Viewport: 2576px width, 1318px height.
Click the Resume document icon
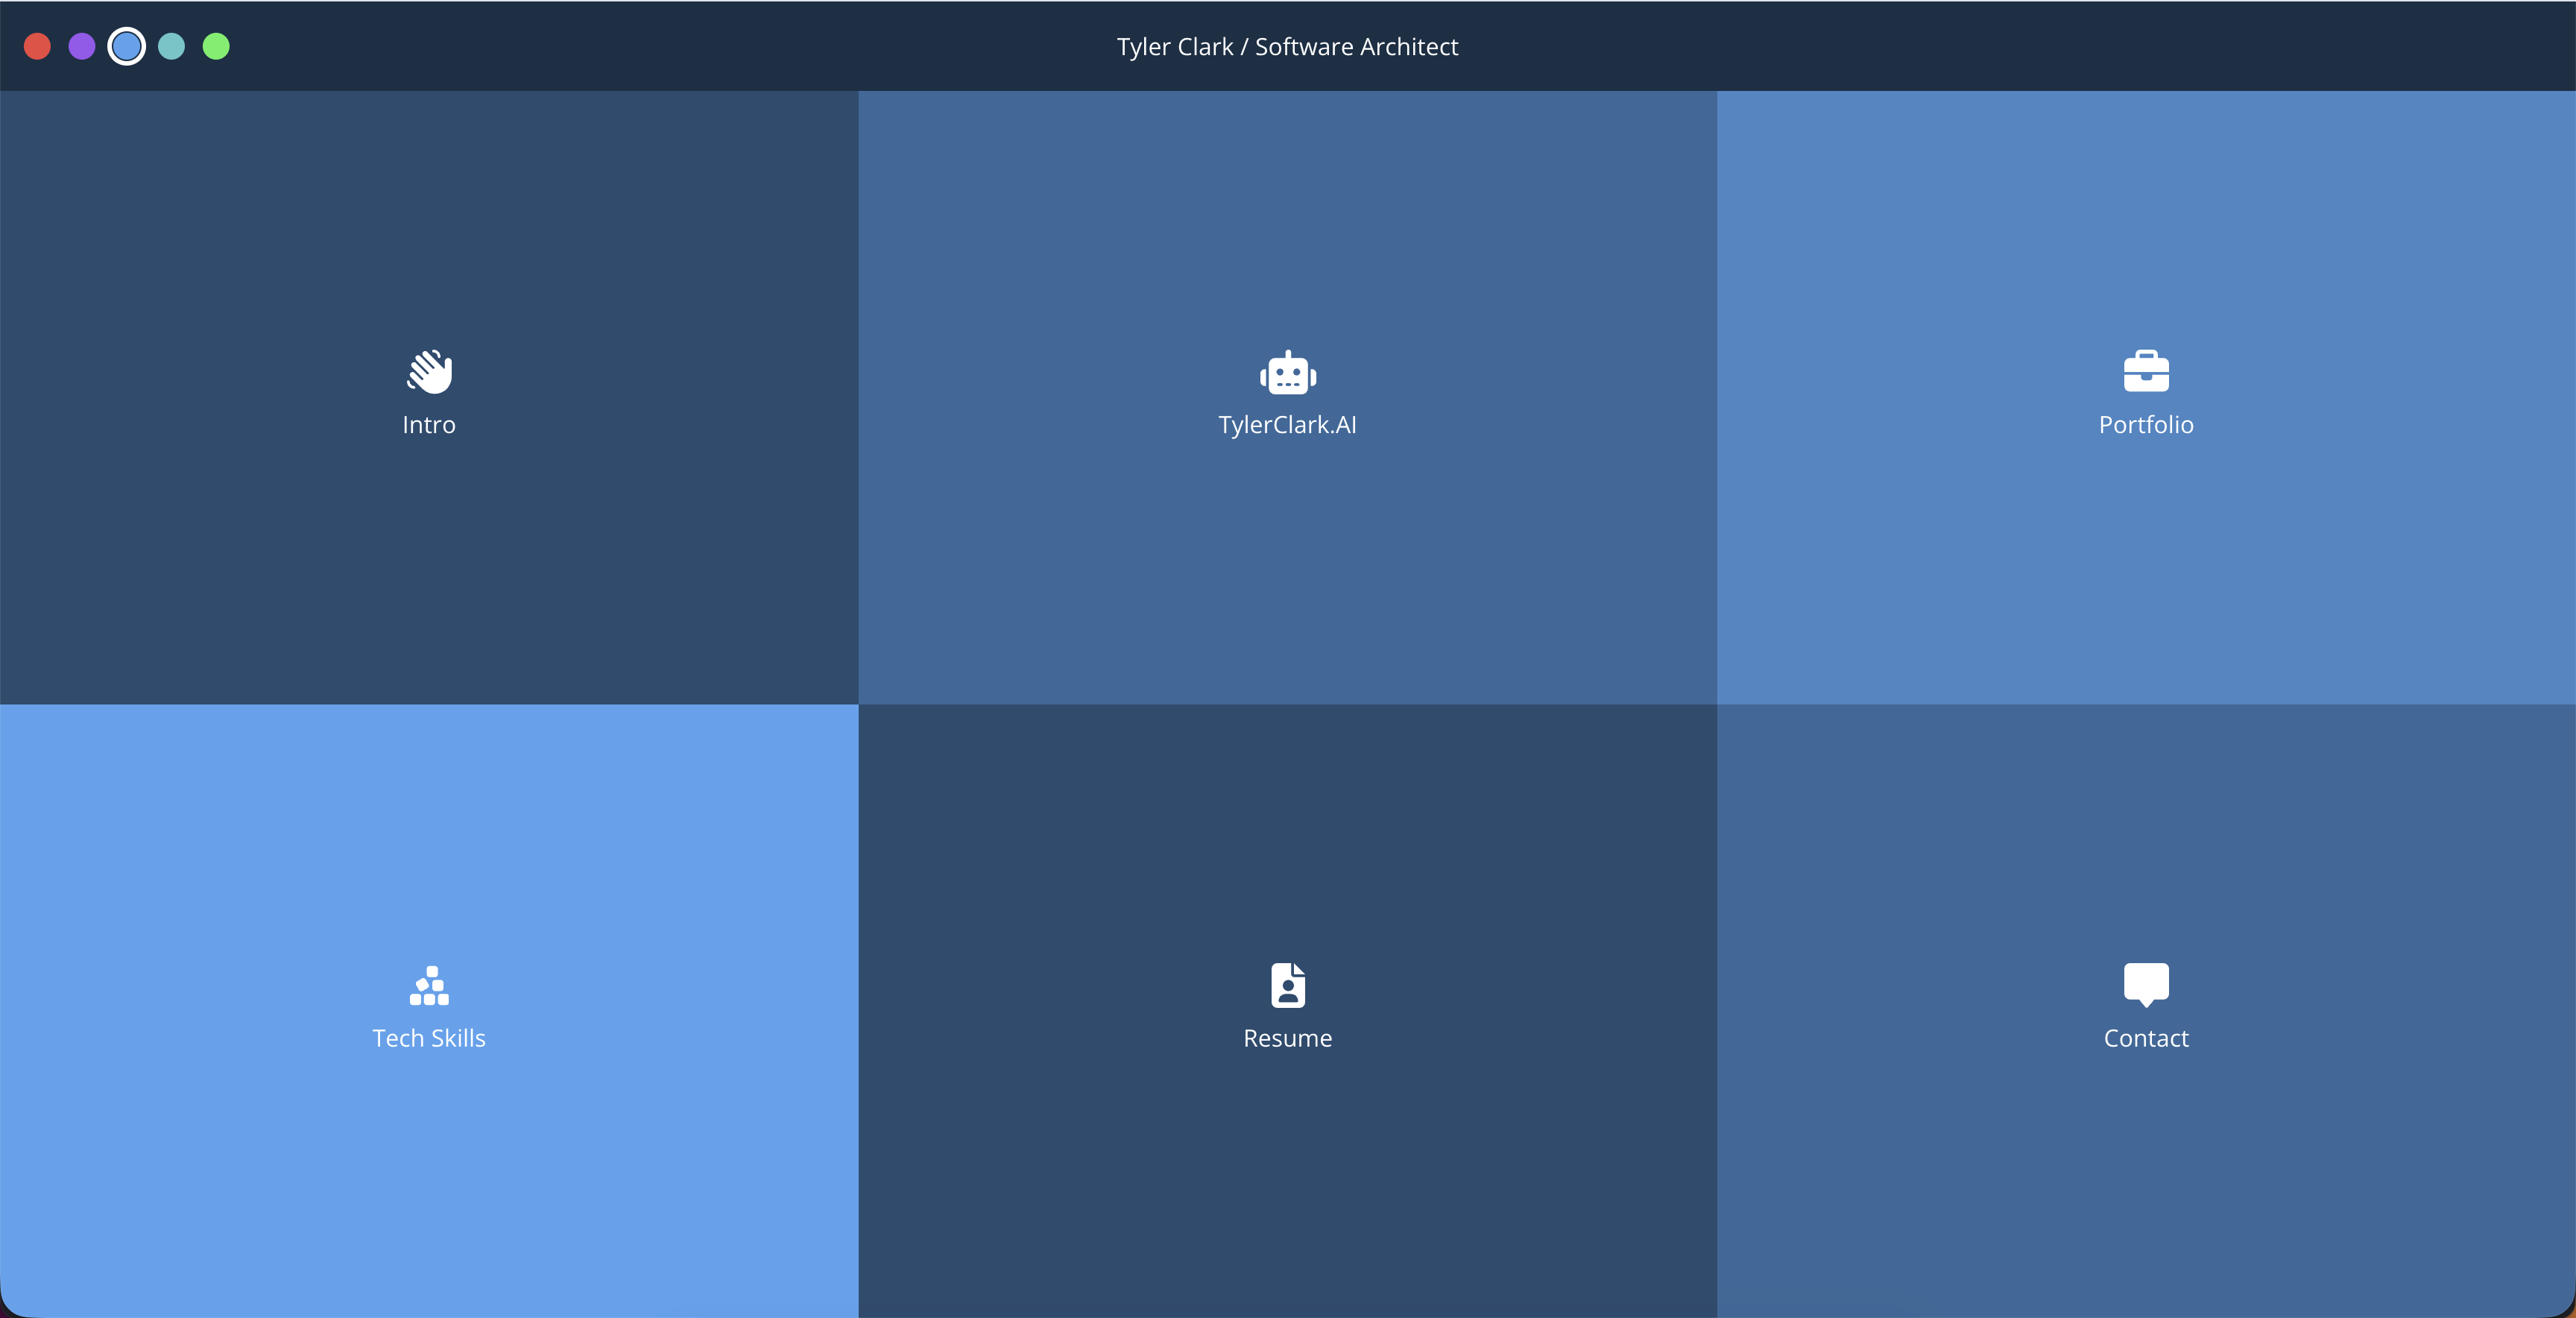pyautogui.click(x=1287, y=985)
